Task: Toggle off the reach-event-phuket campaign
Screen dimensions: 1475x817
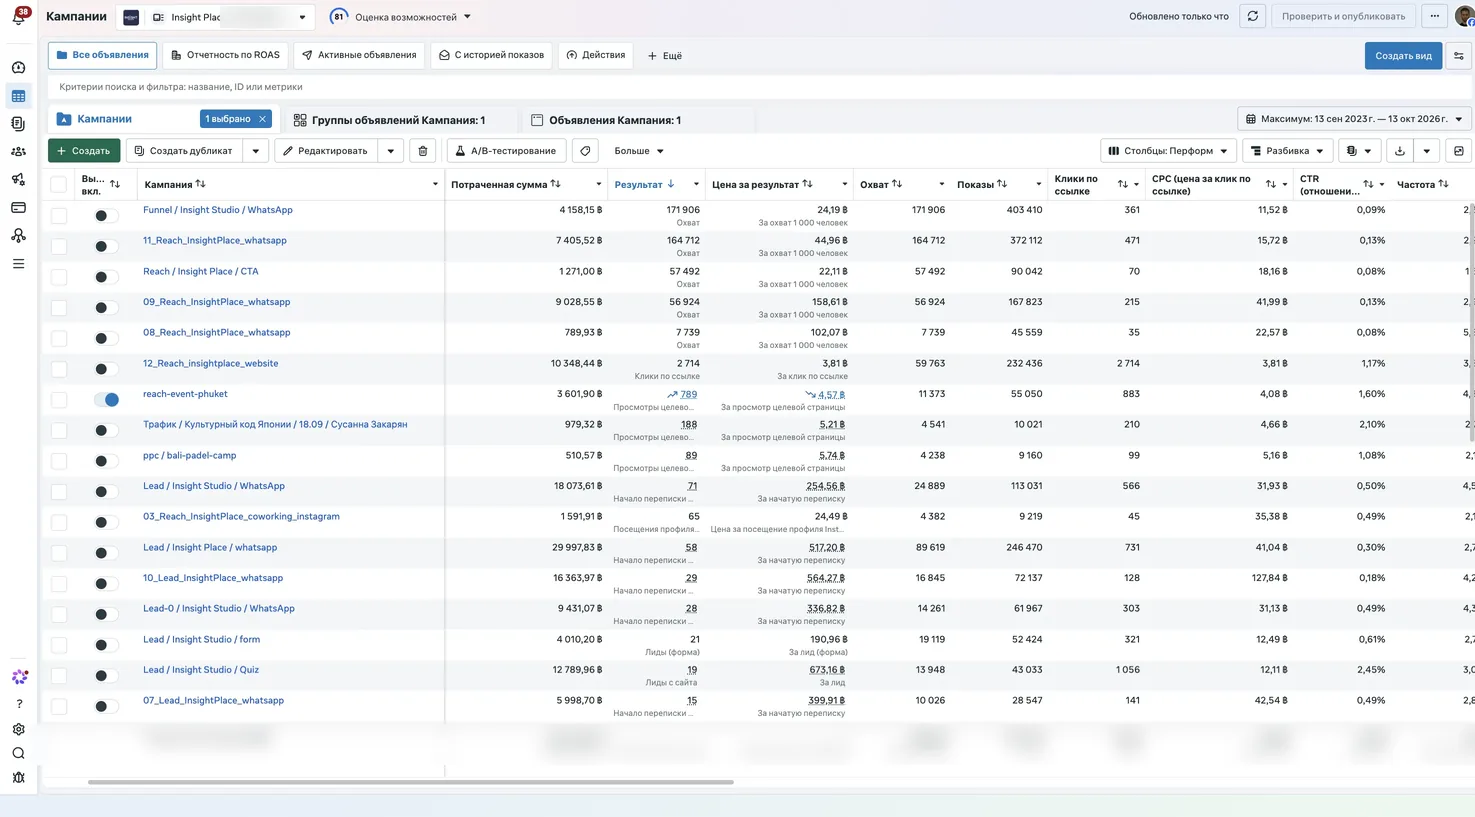Action: (106, 399)
